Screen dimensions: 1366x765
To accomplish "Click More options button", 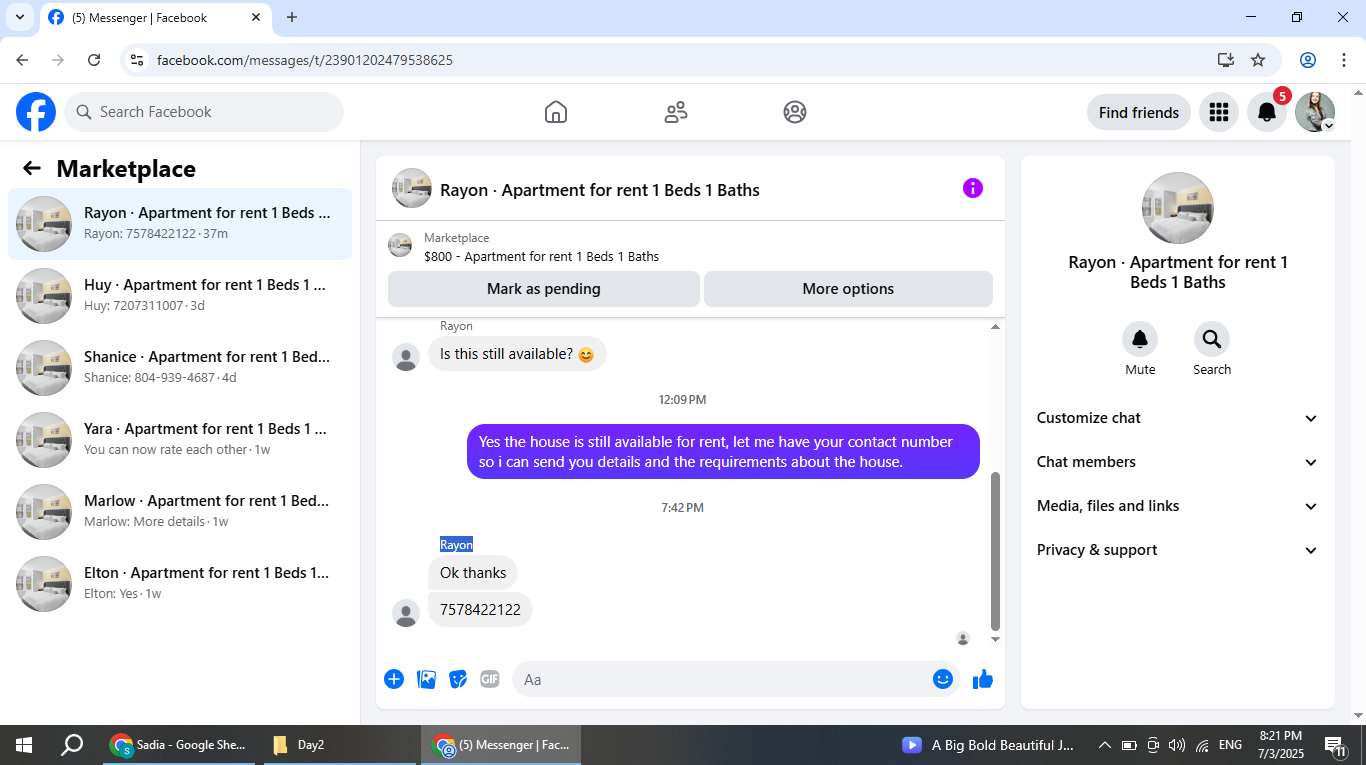I will tap(848, 289).
